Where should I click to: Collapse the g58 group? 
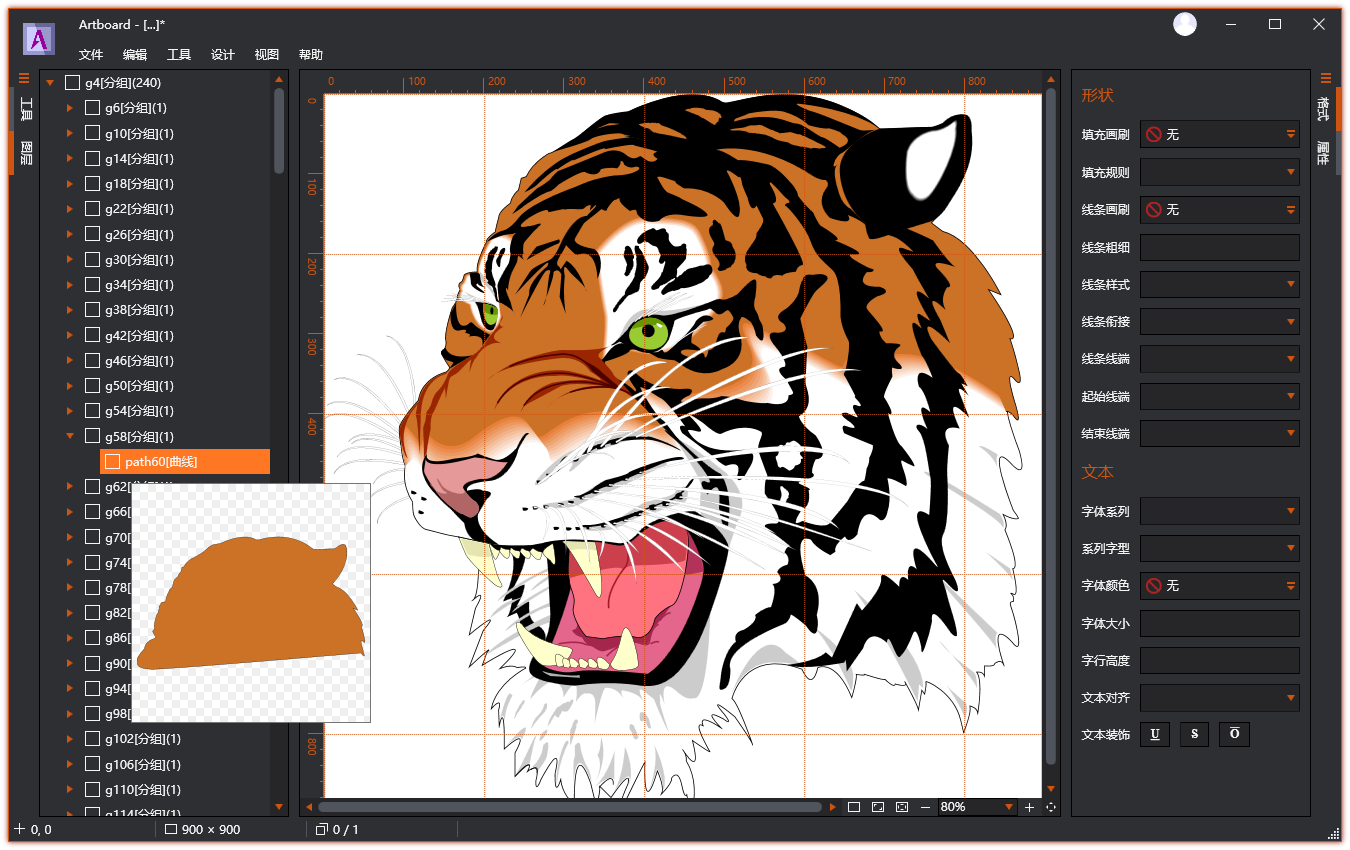coord(70,436)
